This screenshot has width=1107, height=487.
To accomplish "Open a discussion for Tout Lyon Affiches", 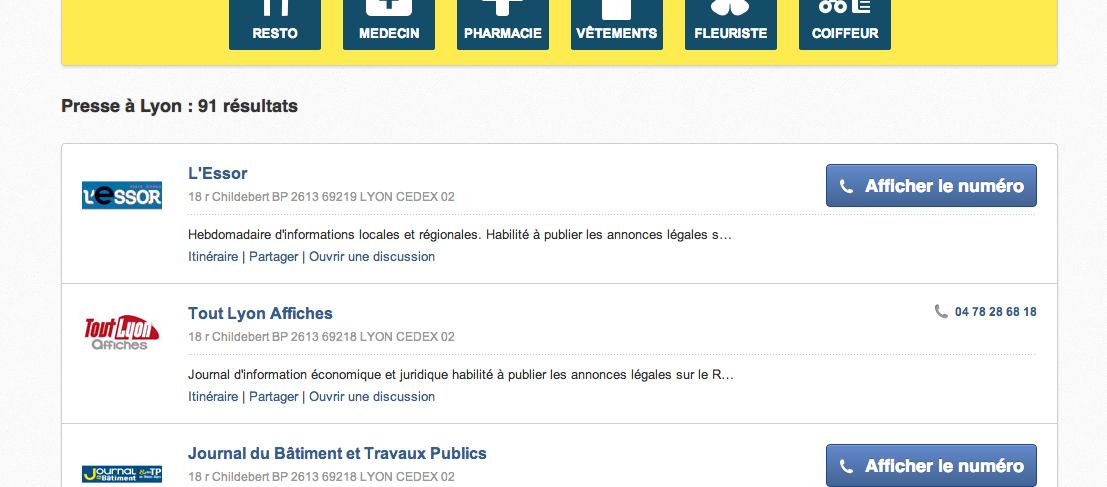I will point(372,396).
